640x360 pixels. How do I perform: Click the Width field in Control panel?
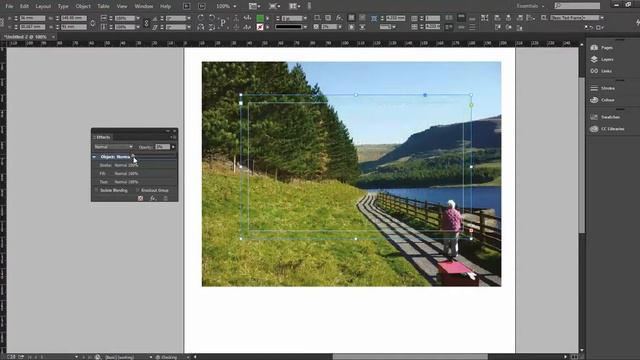tap(74, 18)
